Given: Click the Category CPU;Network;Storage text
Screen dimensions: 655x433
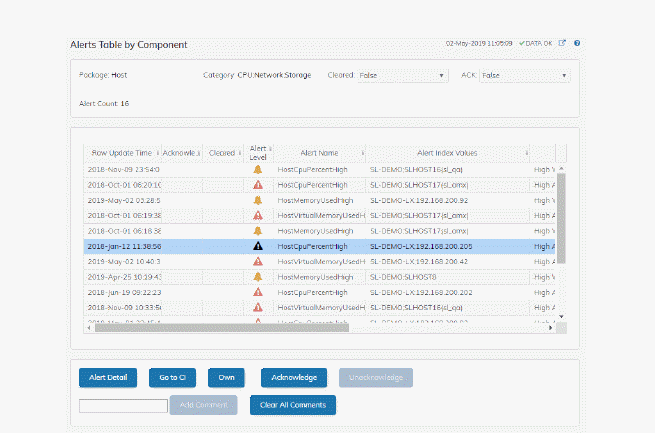Looking at the screenshot, I should tap(257, 75).
